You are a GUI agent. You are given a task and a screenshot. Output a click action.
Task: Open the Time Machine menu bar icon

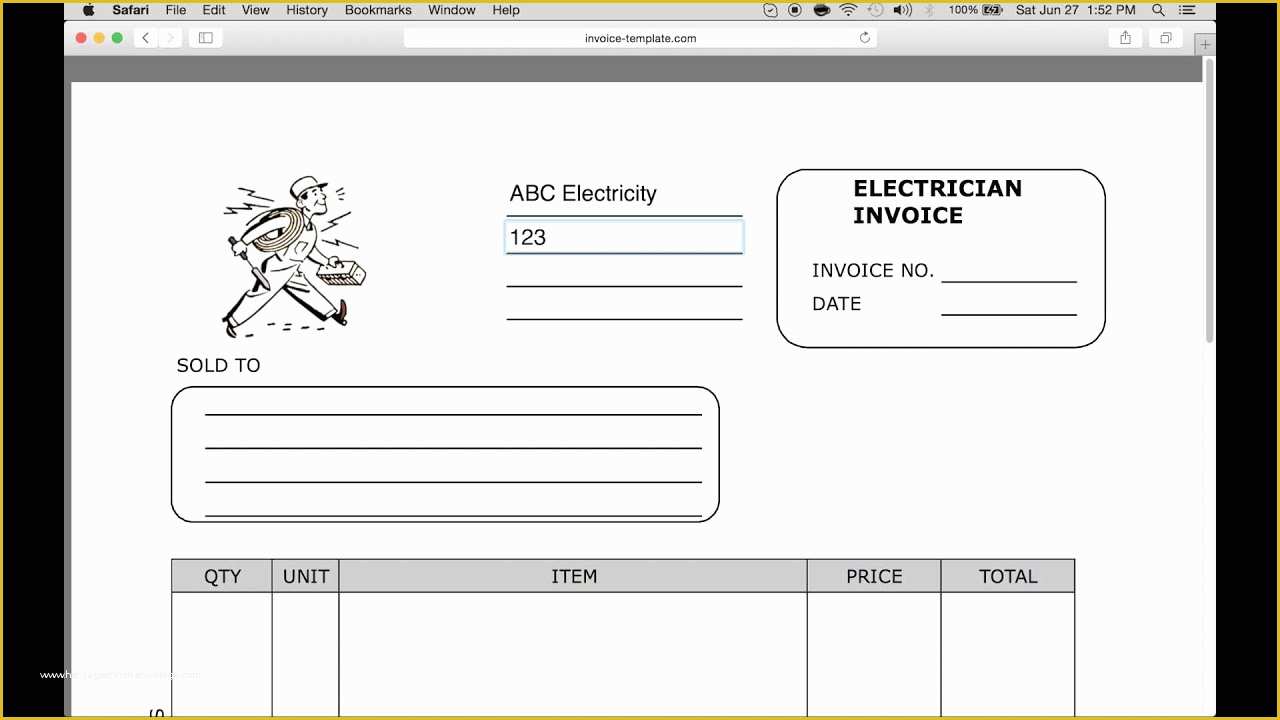876,10
